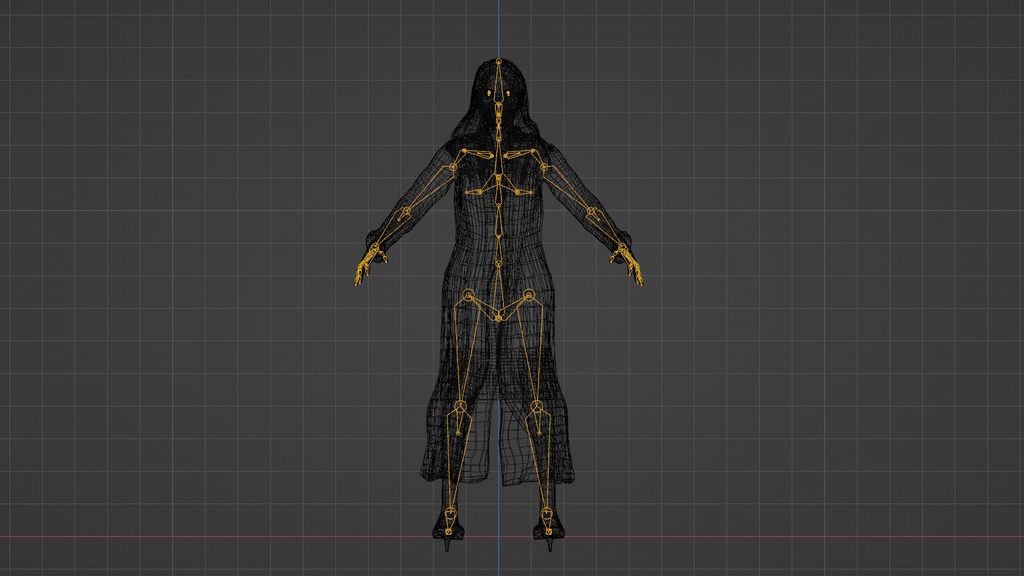
Task: Select the spine bone in the torso
Action: click(498, 221)
